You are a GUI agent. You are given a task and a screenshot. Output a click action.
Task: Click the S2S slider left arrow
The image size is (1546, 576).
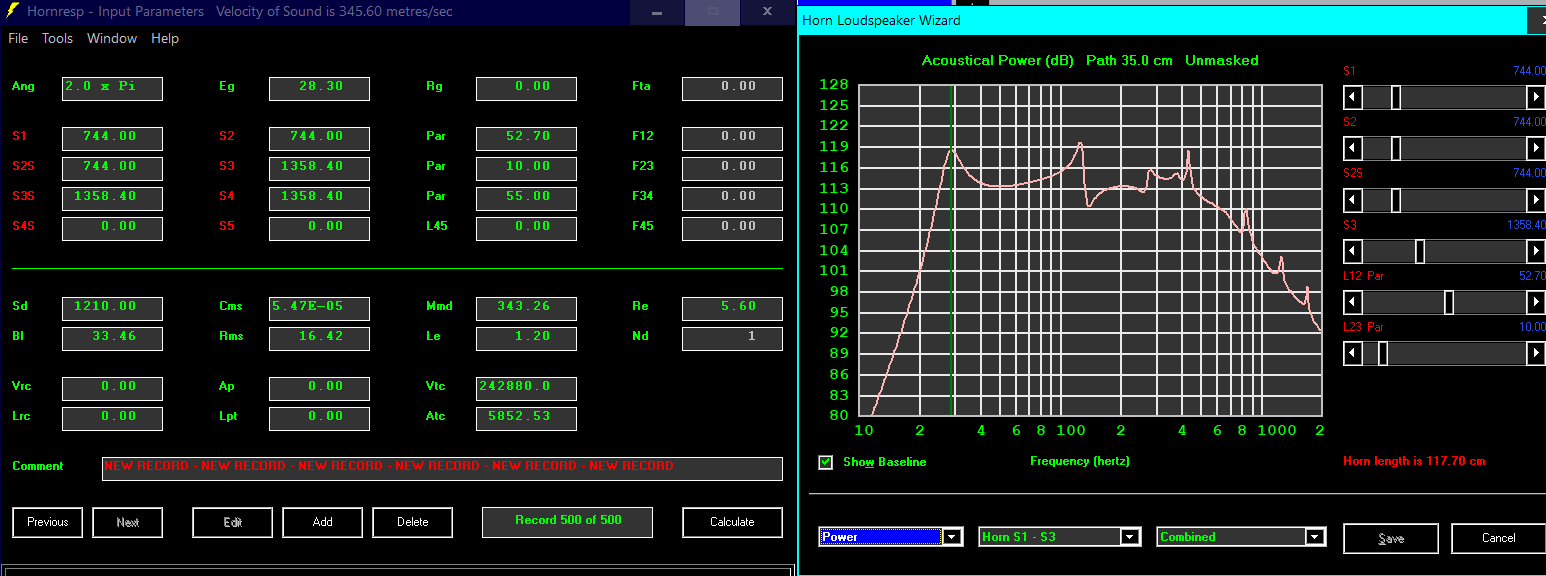1352,200
